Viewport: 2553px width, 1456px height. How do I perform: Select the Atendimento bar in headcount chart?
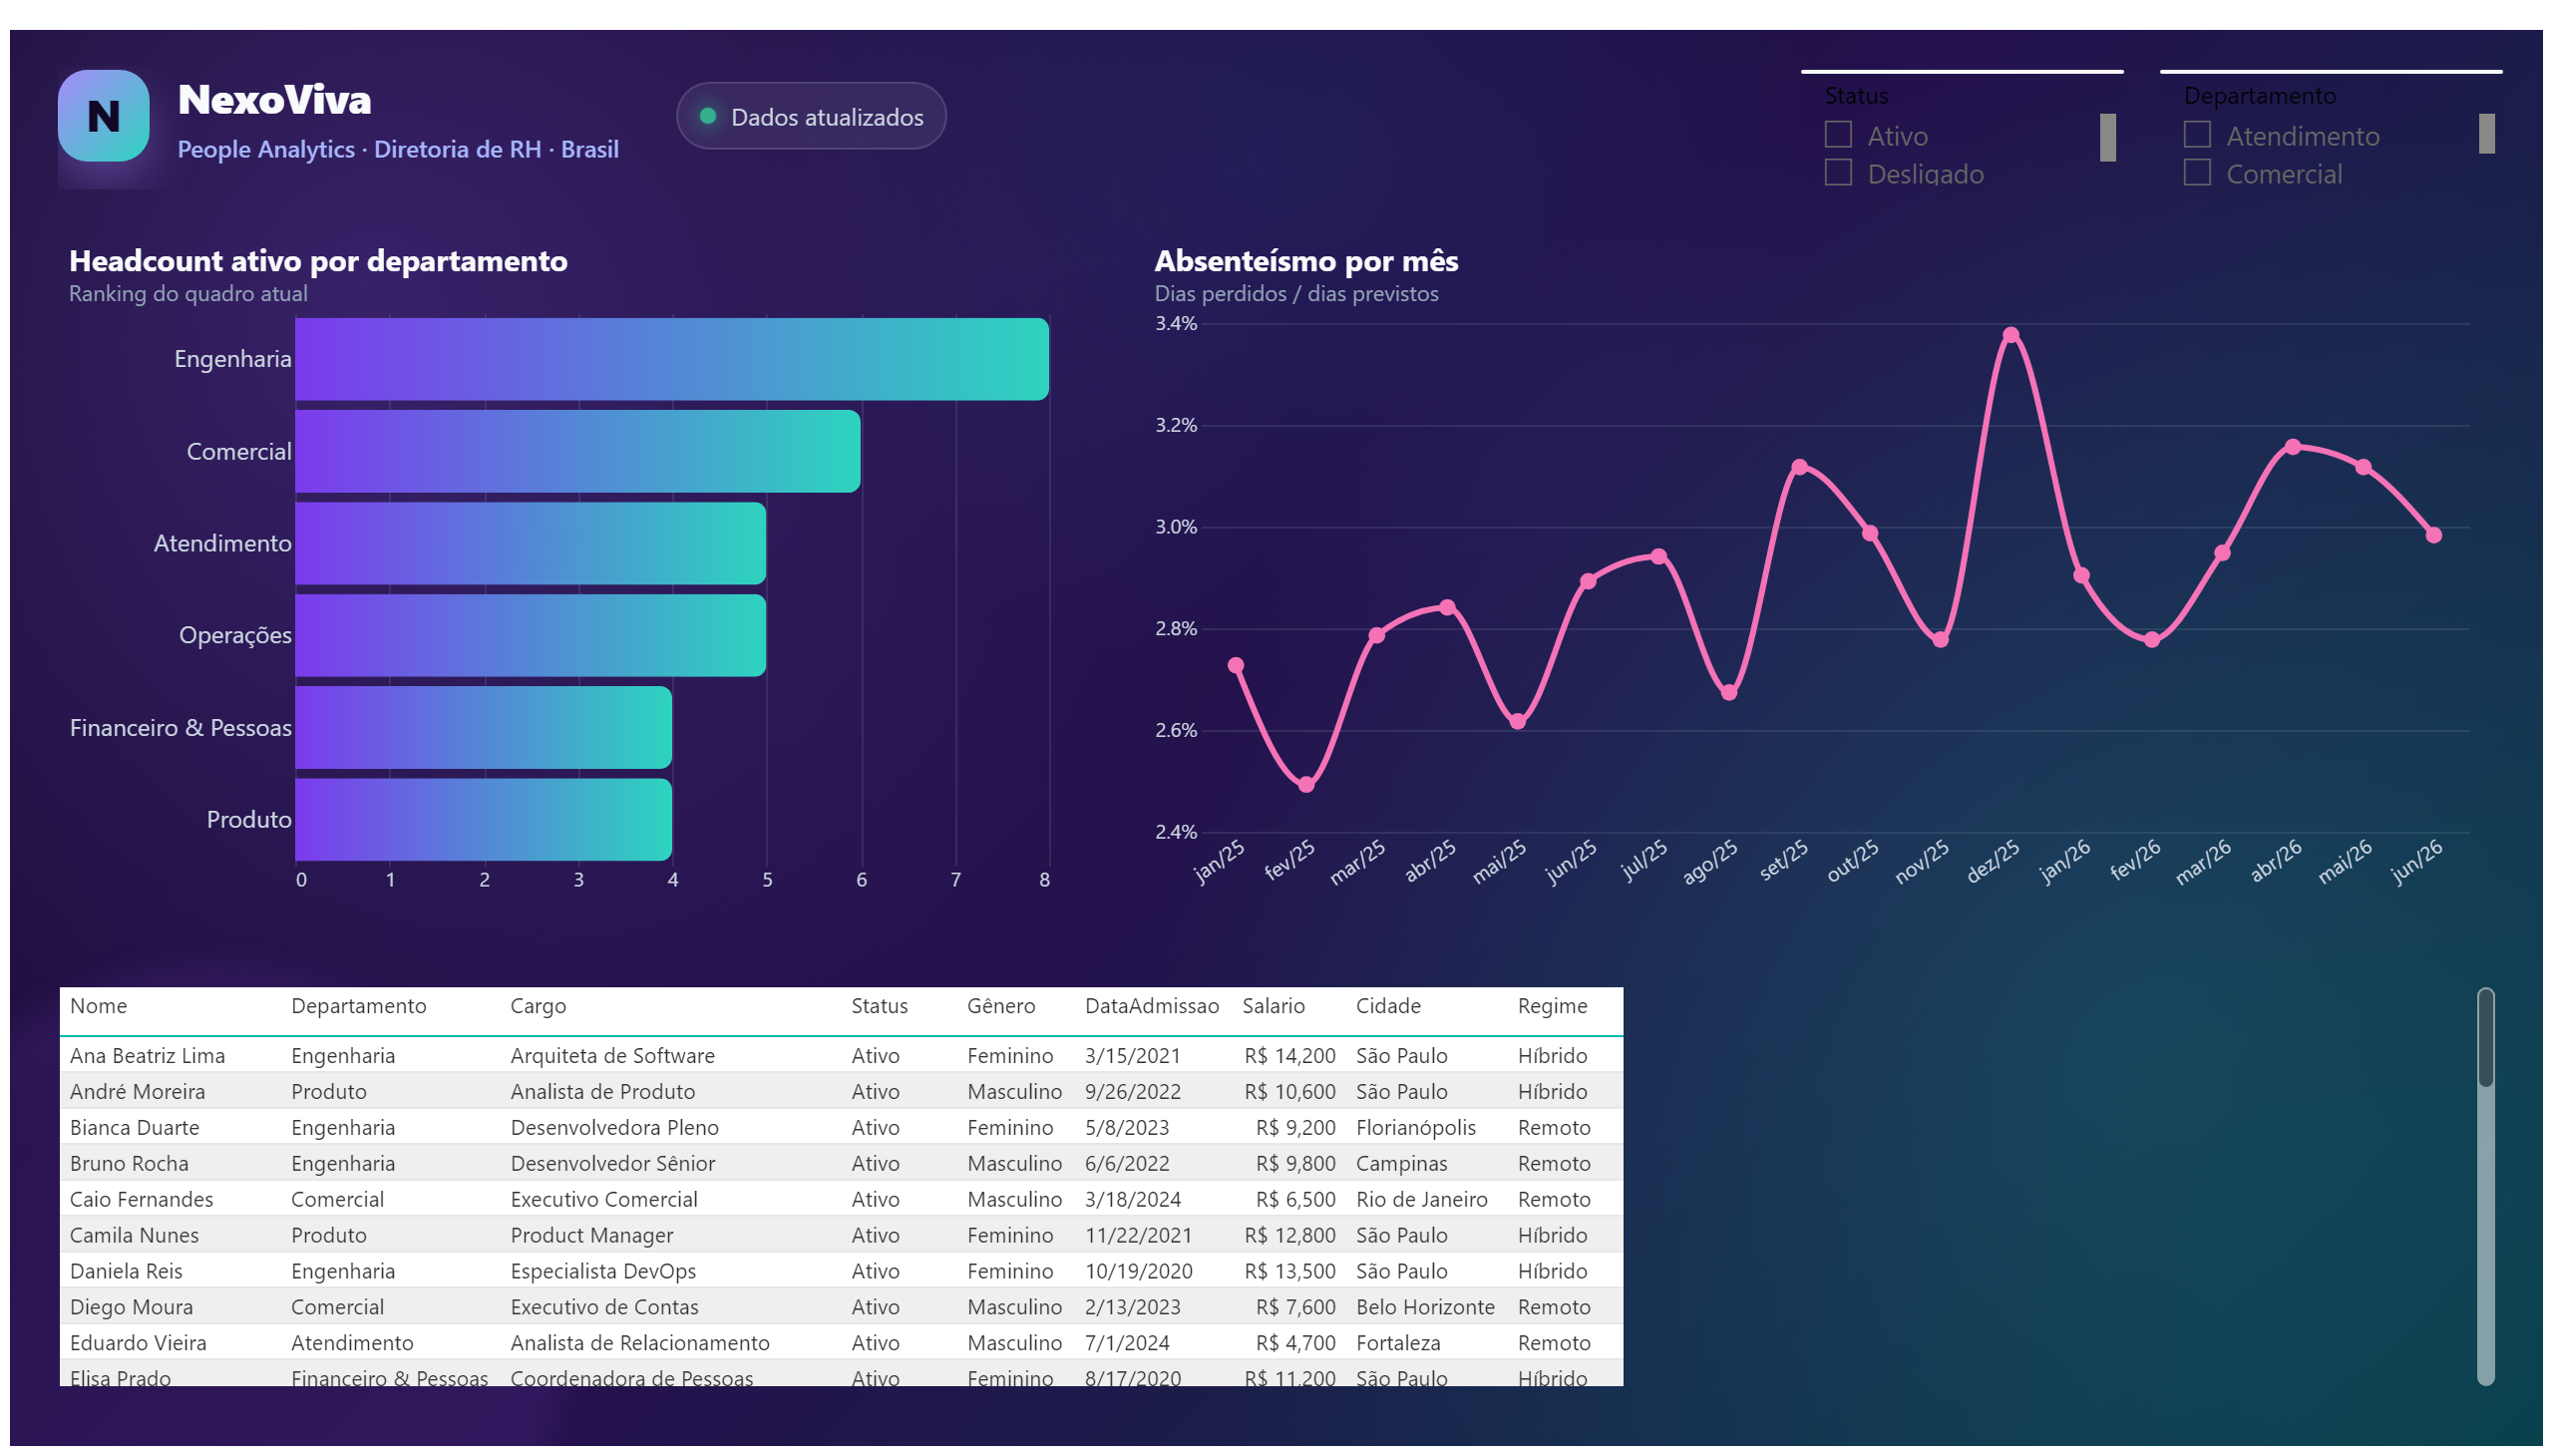point(531,543)
